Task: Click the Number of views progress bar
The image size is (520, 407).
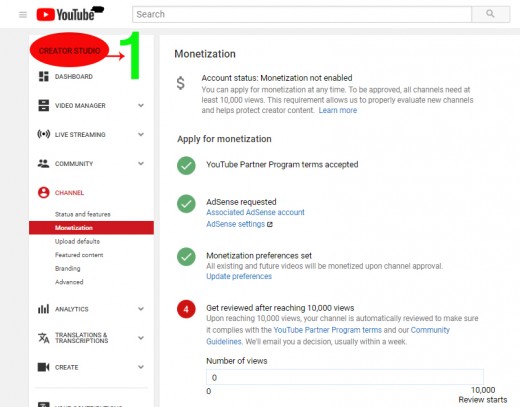Action: [345, 377]
